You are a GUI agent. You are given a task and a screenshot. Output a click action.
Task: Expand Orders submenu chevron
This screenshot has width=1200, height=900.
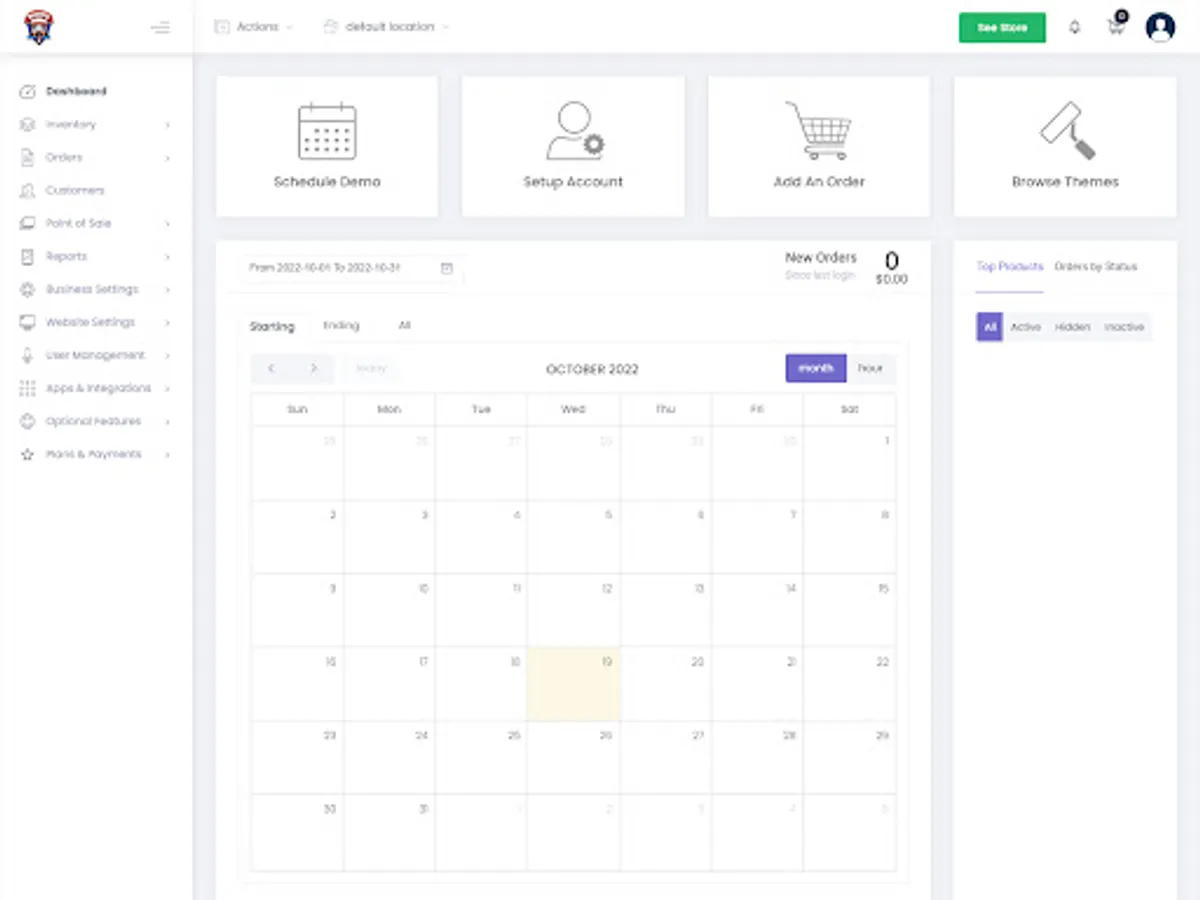pyautogui.click(x=167, y=158)
